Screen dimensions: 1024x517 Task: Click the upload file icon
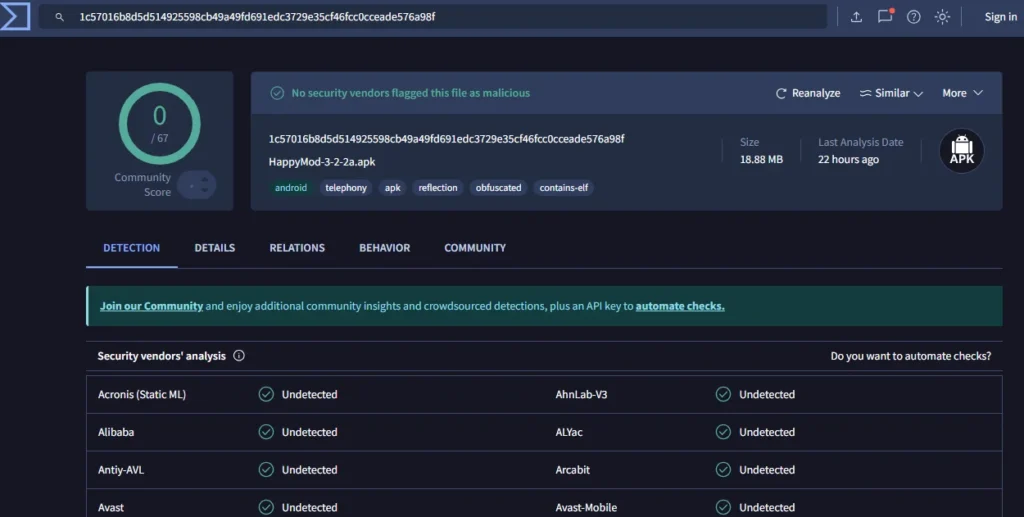click(x=856, y=17)
